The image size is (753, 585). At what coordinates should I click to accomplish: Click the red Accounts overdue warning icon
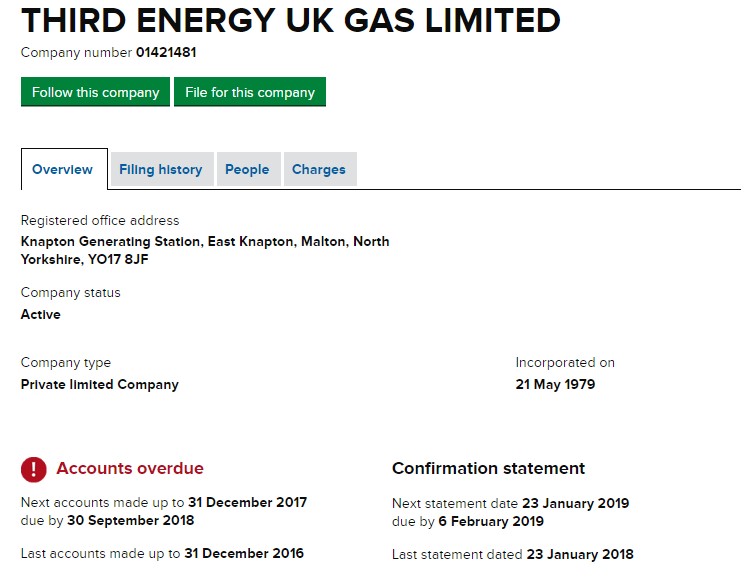[34, 469]
